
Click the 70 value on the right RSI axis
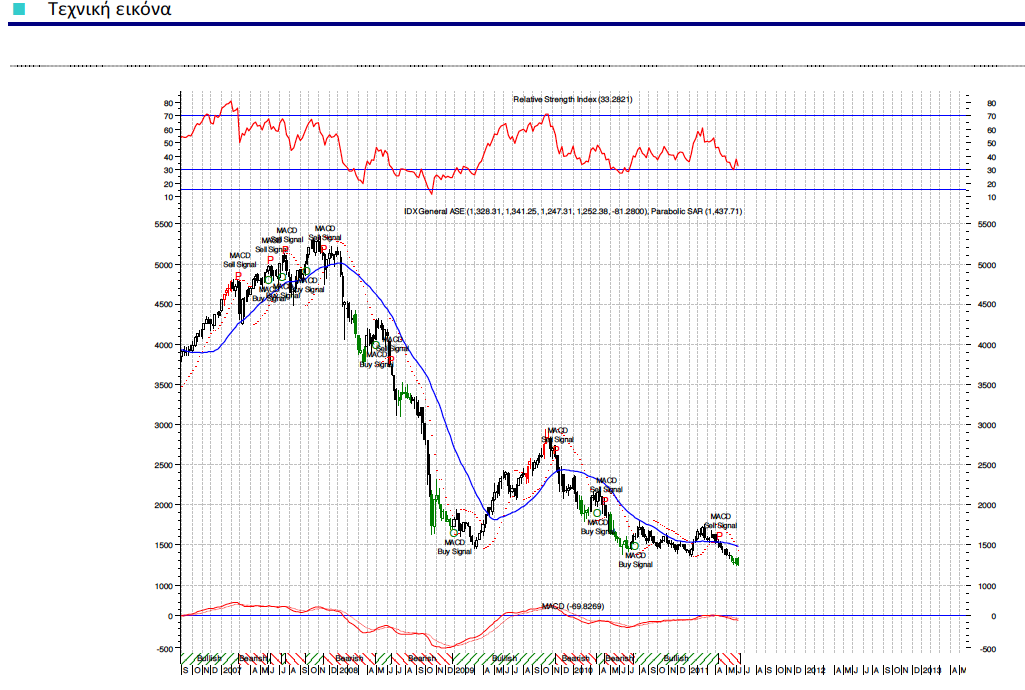coord(992,116)
